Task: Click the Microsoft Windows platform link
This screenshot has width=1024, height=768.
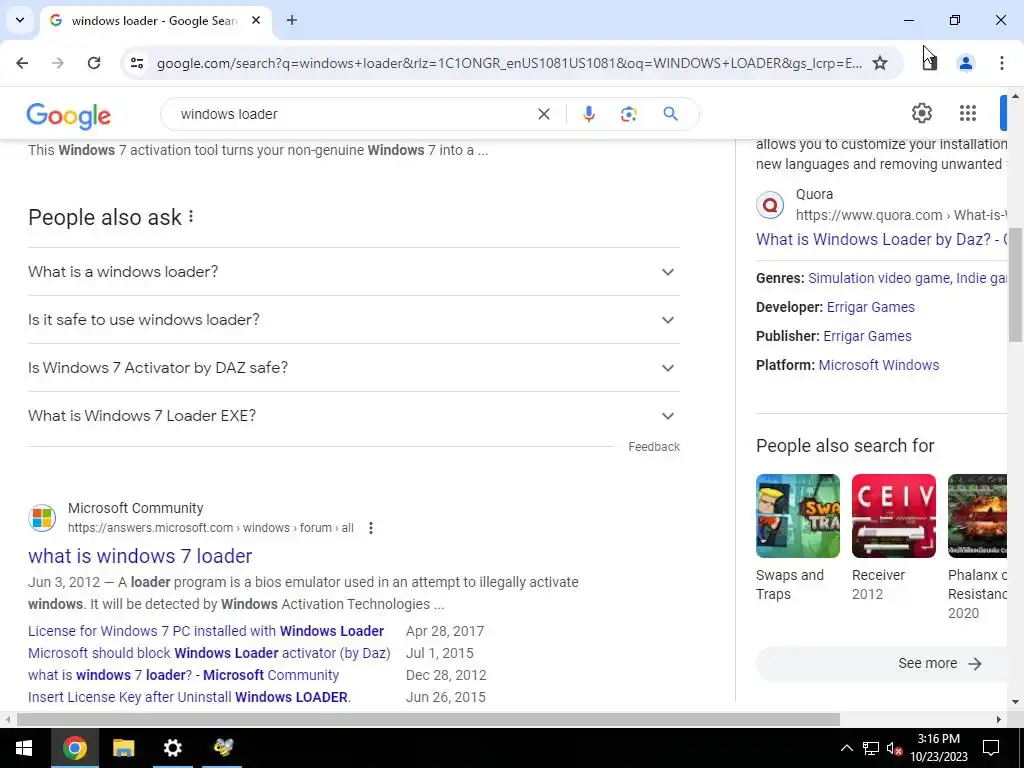Action: coord(879,365)
